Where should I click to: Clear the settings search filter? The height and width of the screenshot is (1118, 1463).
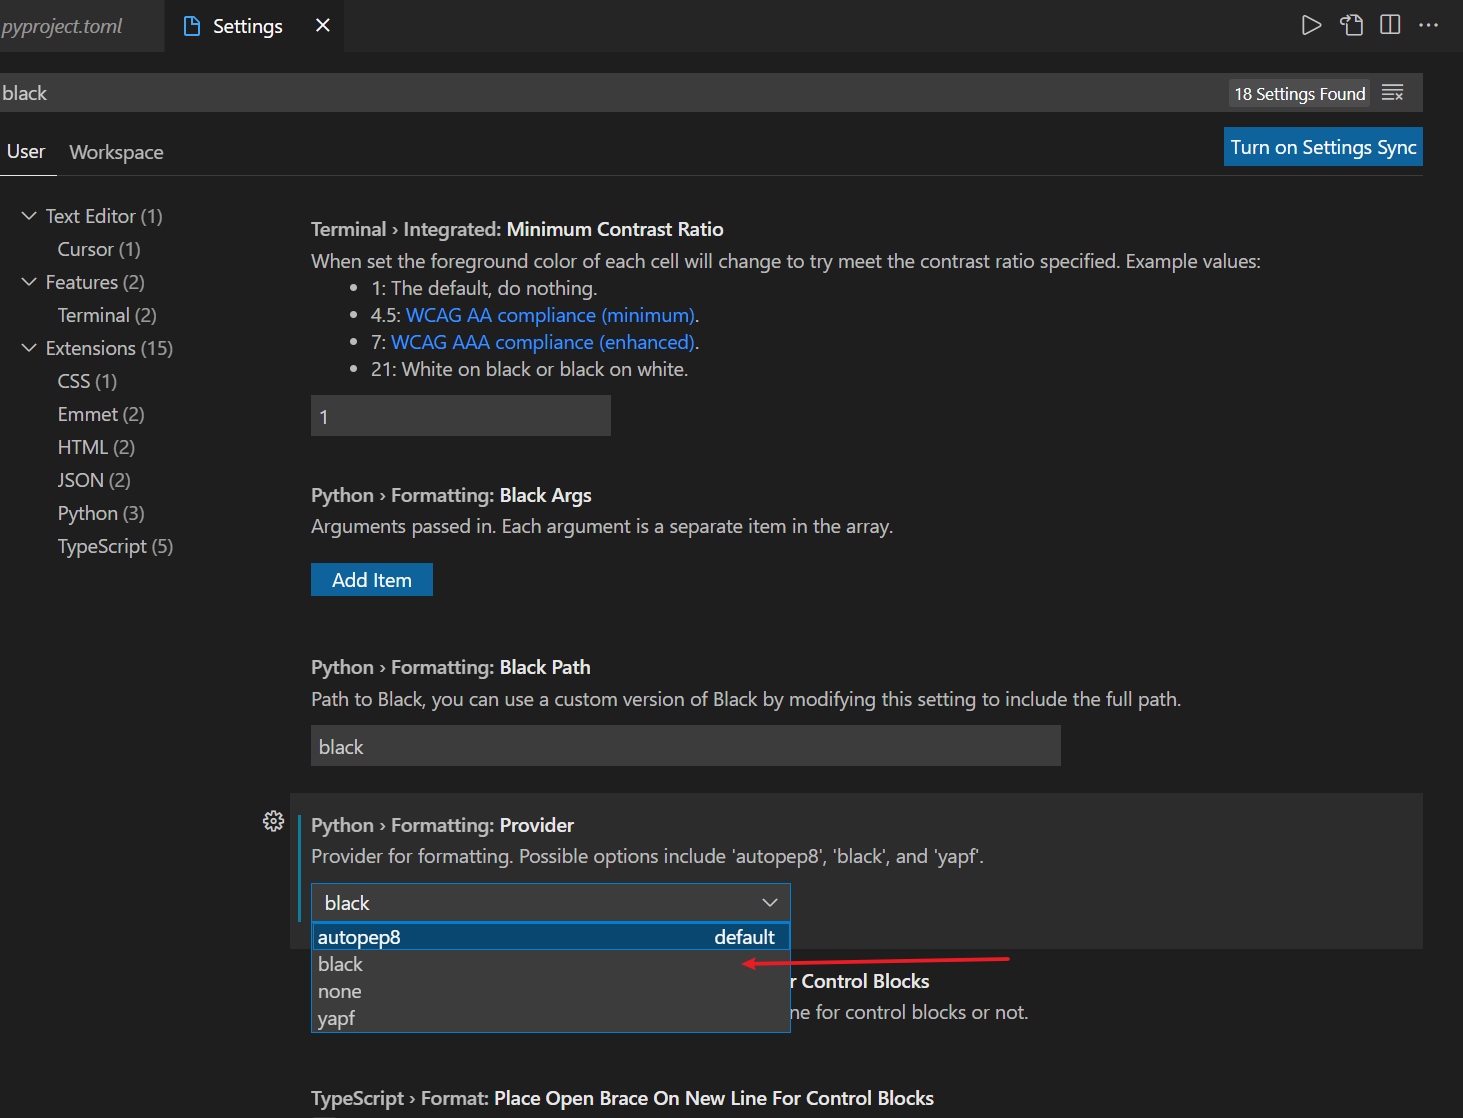pos(1393,93)
